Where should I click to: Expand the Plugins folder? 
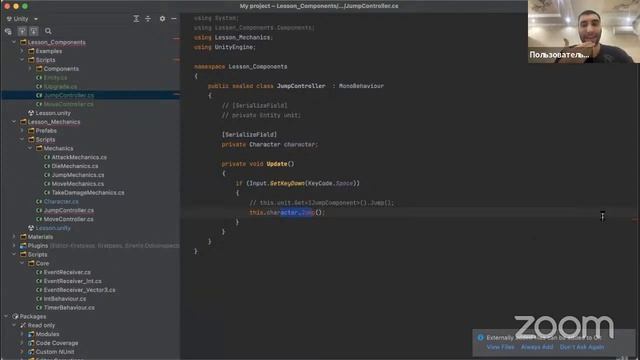[14, 246]
